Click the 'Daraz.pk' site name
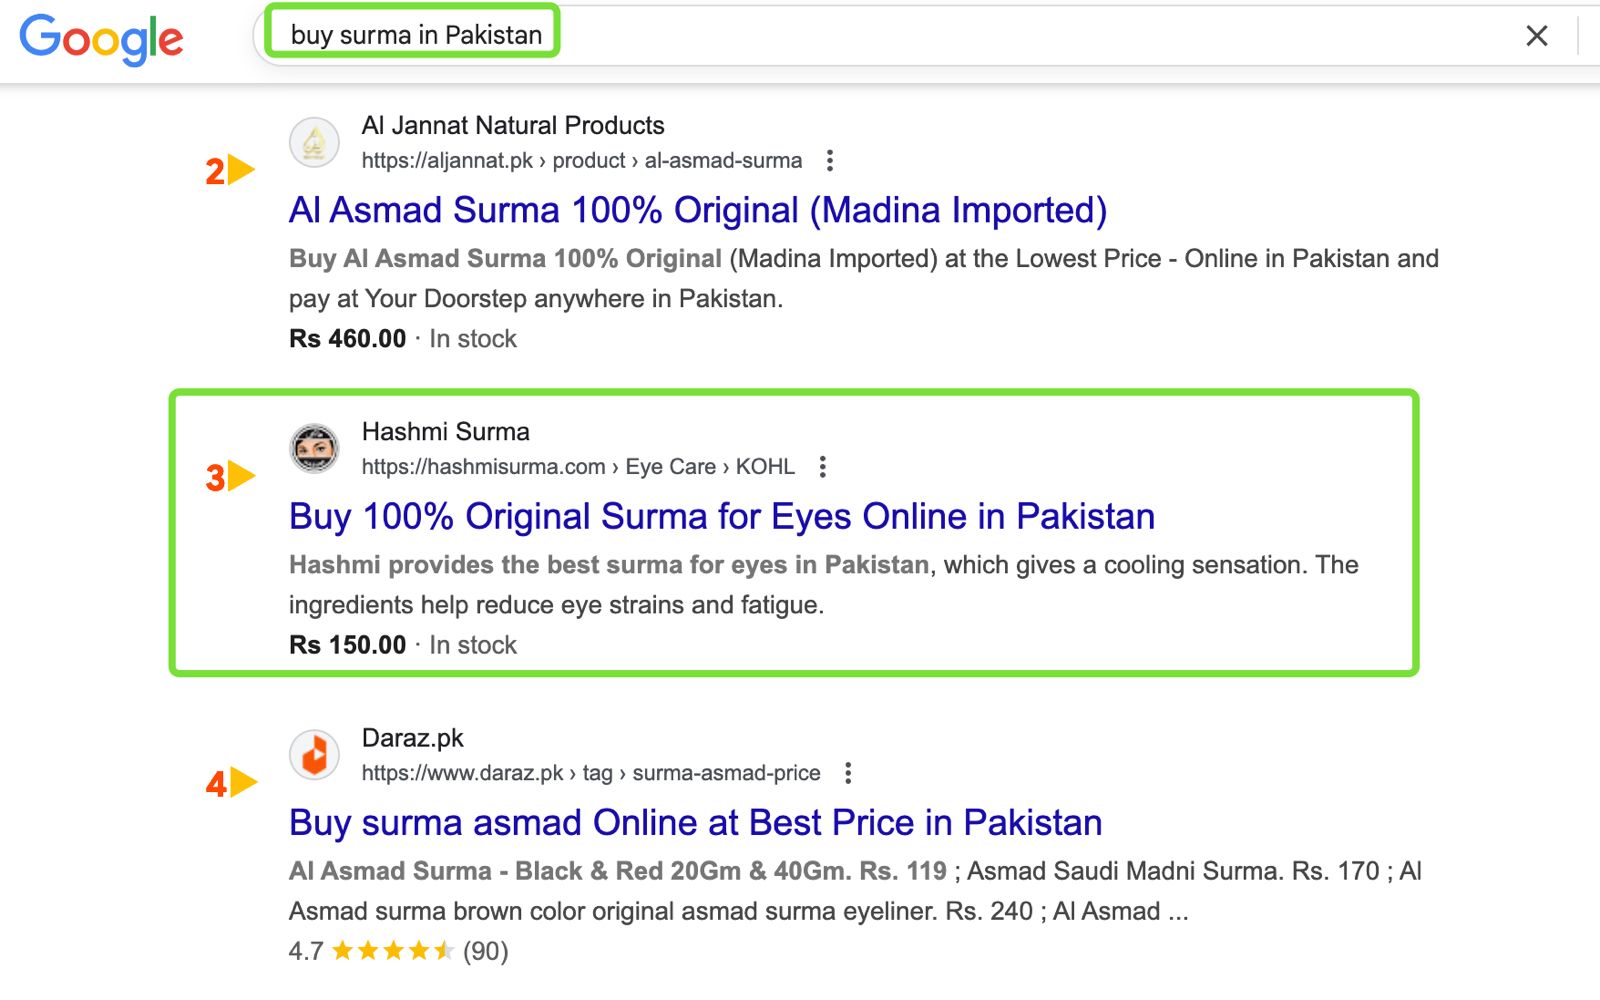The width and height of the screenshot is (1600, 1000). (x=413, y=738)
